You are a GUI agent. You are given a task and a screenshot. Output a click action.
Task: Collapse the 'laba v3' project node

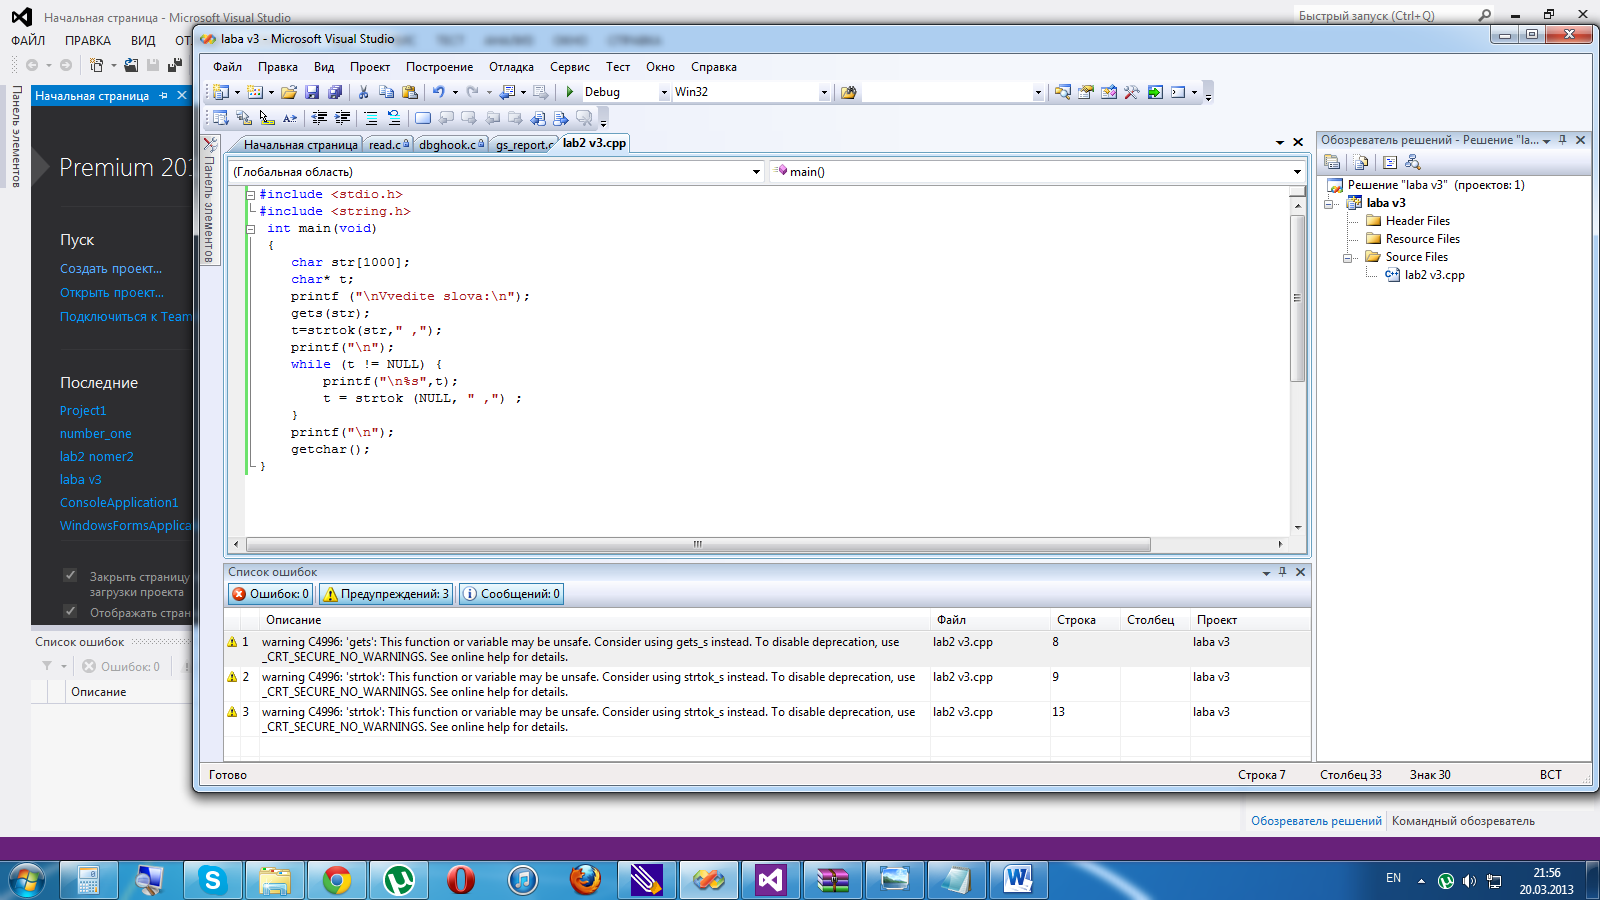[1329, 203]
